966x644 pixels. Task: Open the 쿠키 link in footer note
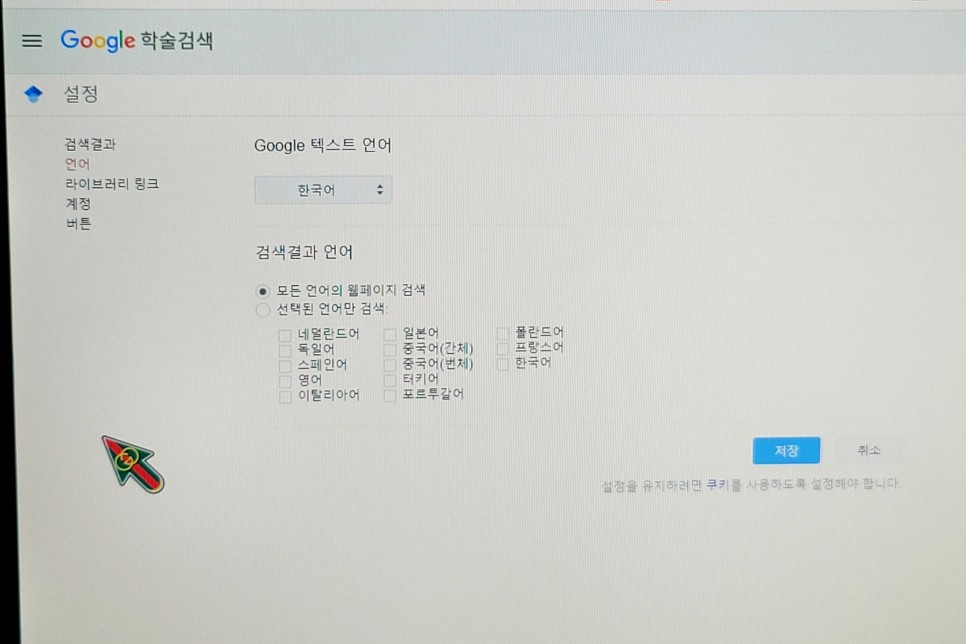[716, 485]
